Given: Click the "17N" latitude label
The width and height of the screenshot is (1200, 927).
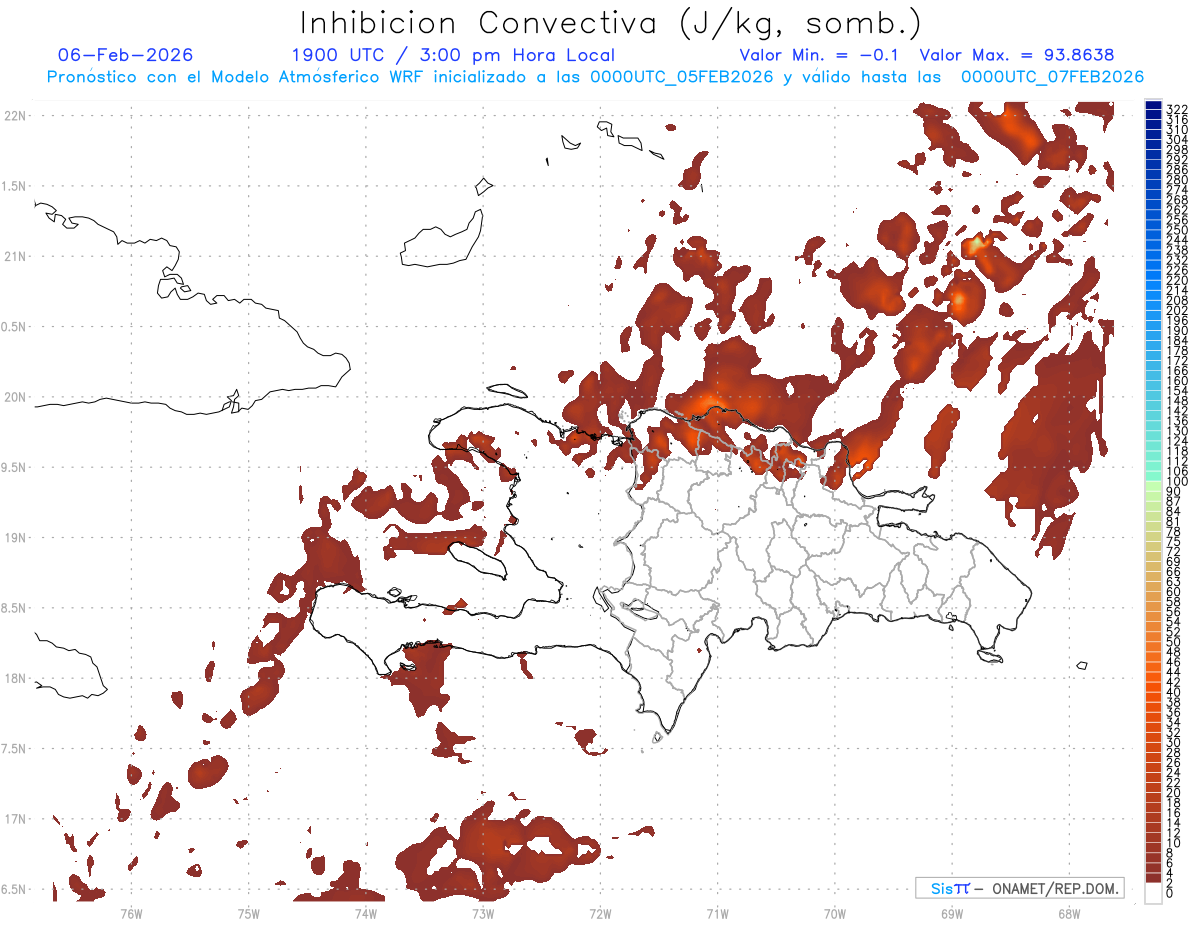Looking at the screenshot, I should 15,819.
